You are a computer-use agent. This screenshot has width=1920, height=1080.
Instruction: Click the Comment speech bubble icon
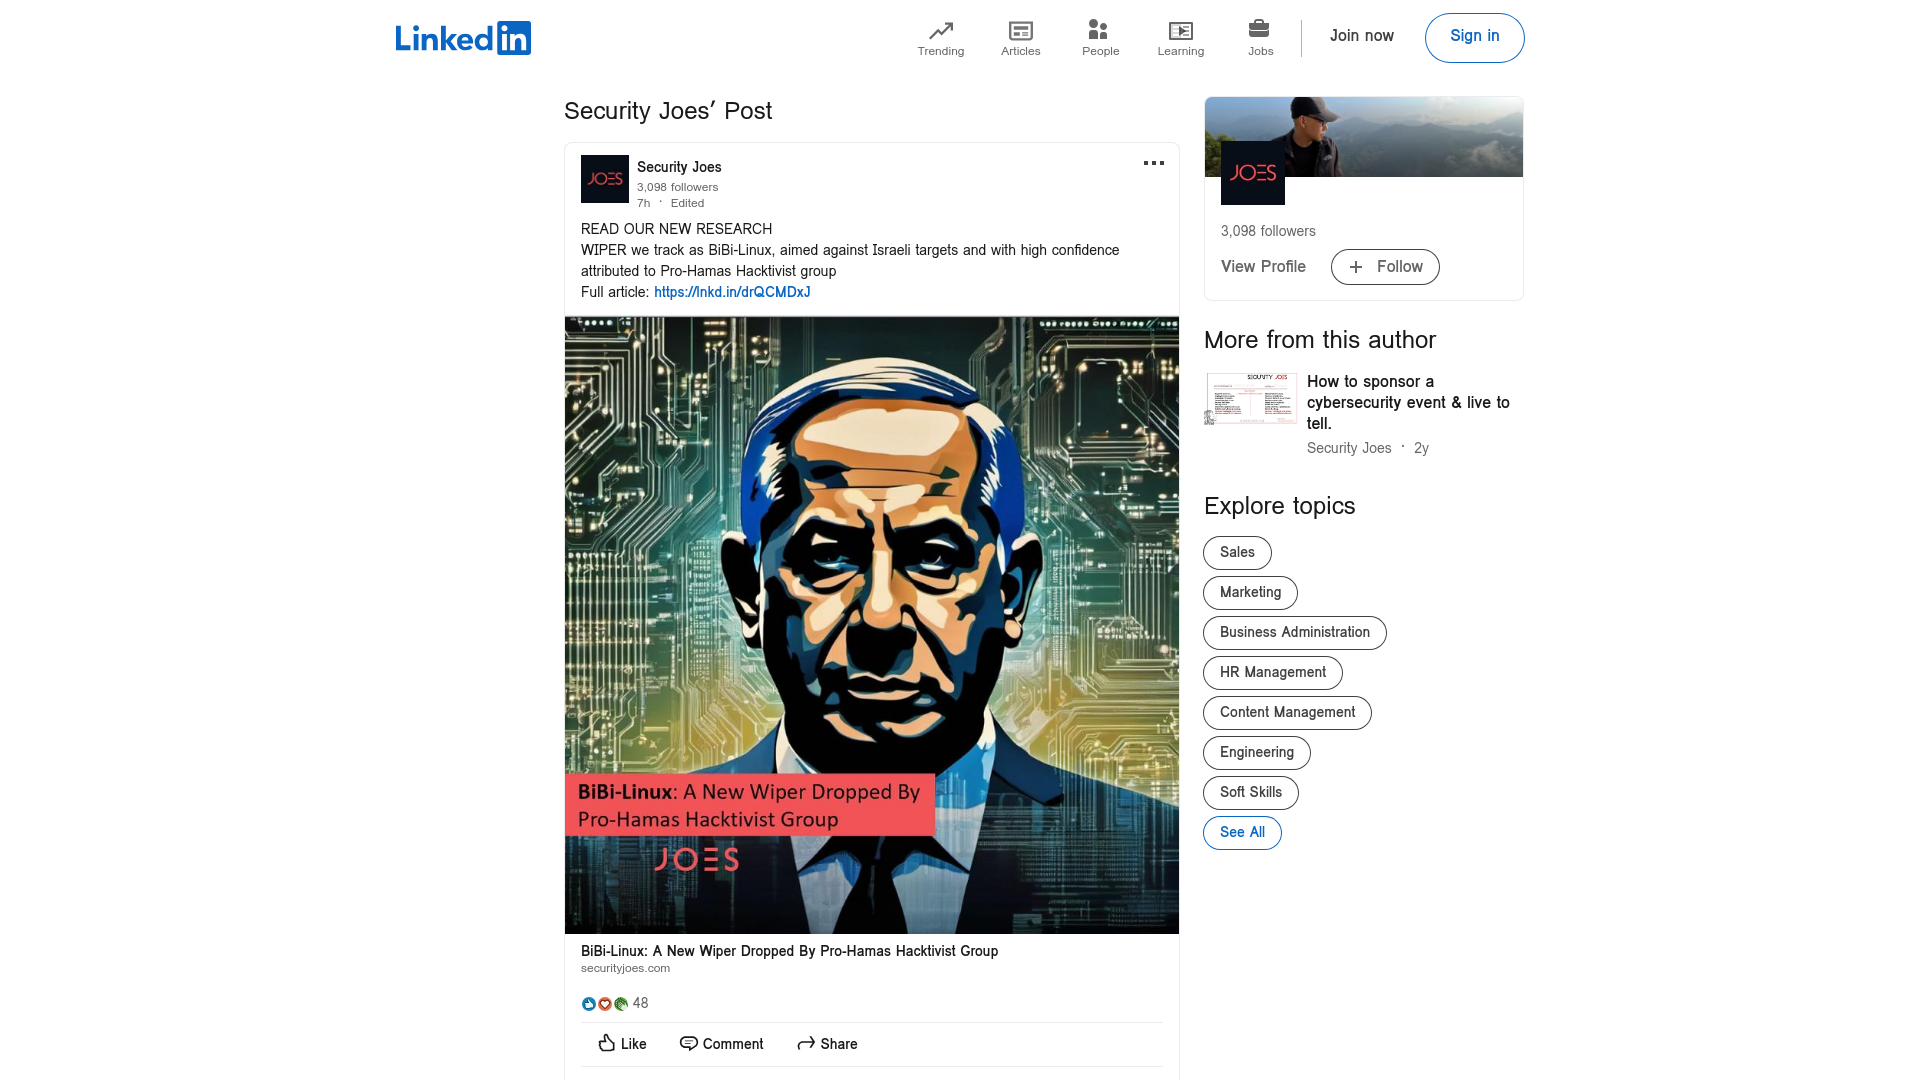point(687,1043)
